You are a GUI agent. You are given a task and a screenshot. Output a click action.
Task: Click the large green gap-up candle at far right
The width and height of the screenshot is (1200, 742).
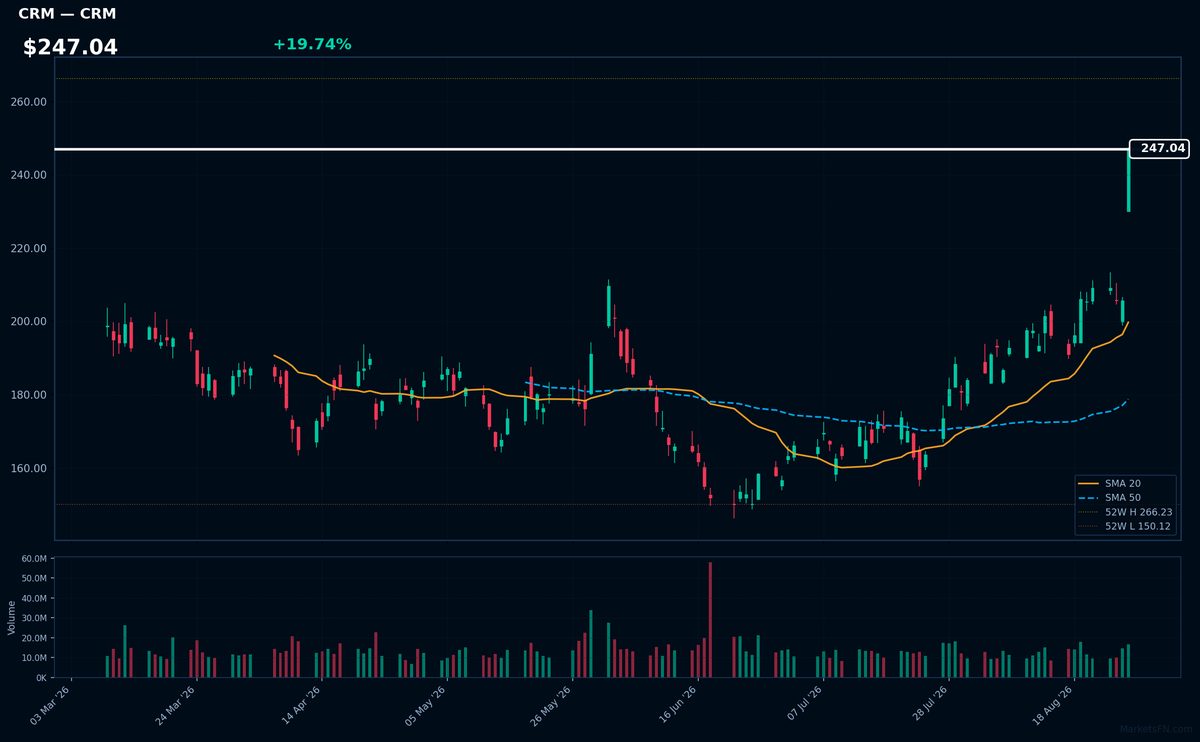1128,180
